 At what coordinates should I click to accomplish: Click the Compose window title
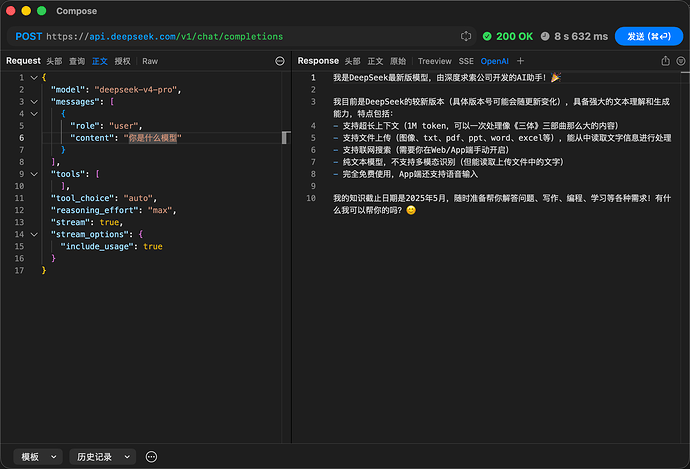(77, 11)
